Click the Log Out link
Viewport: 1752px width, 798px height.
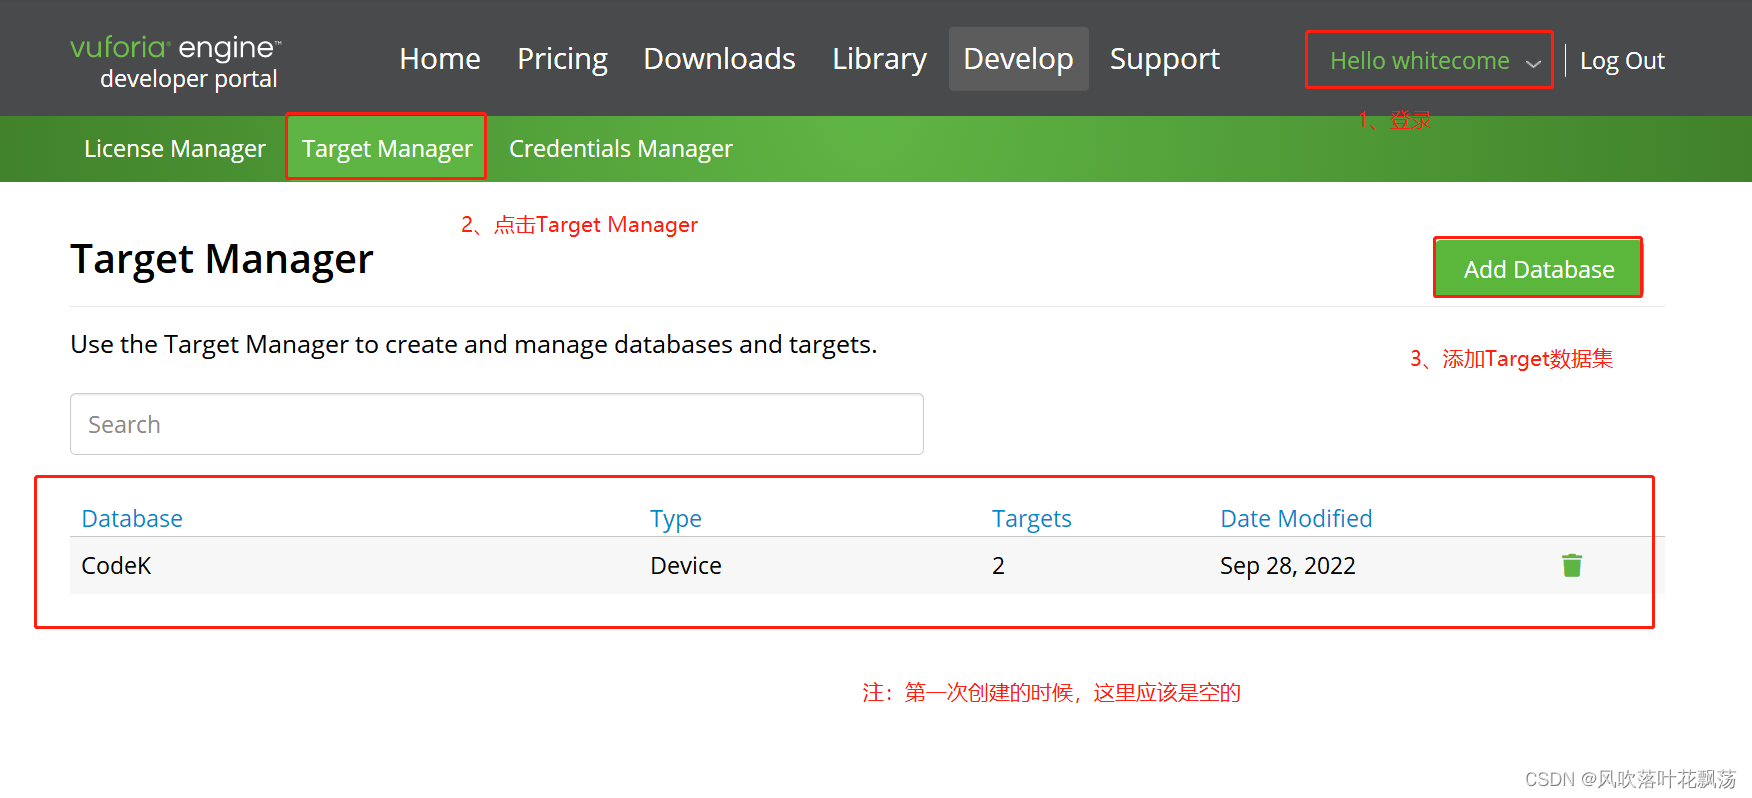click(x=1622, y=61)
